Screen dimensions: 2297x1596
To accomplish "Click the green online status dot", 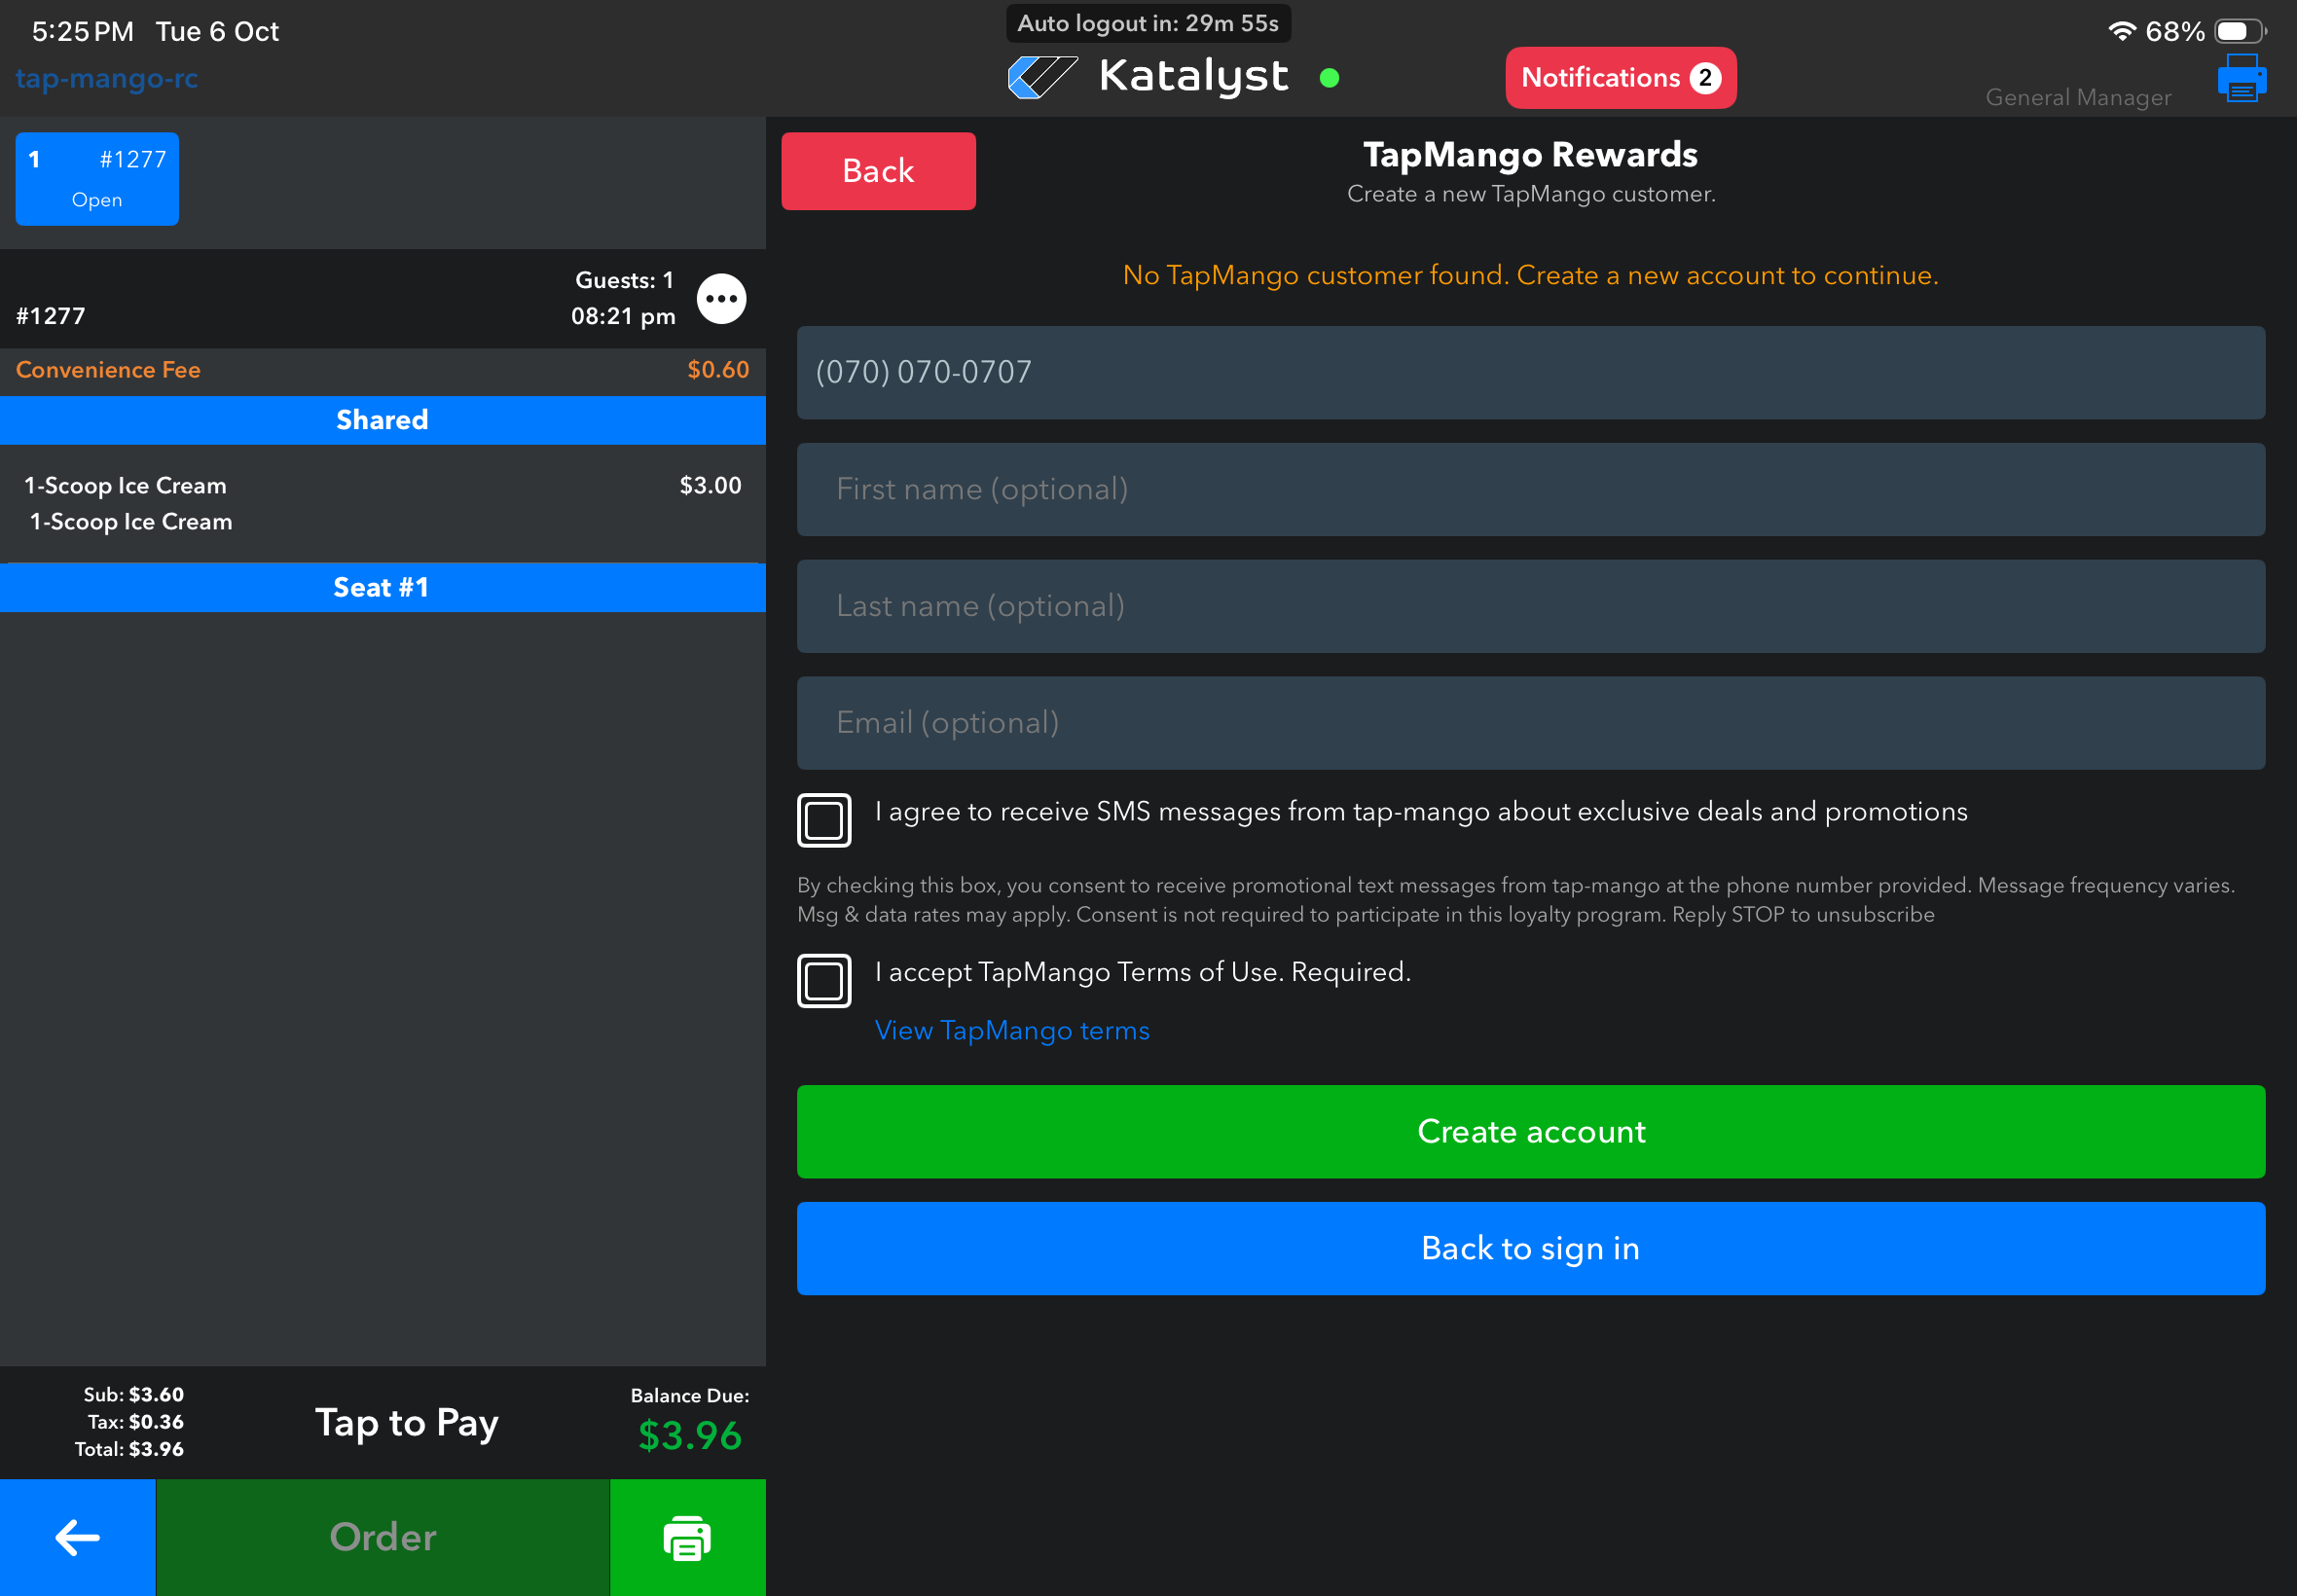I will point(1329,78).
